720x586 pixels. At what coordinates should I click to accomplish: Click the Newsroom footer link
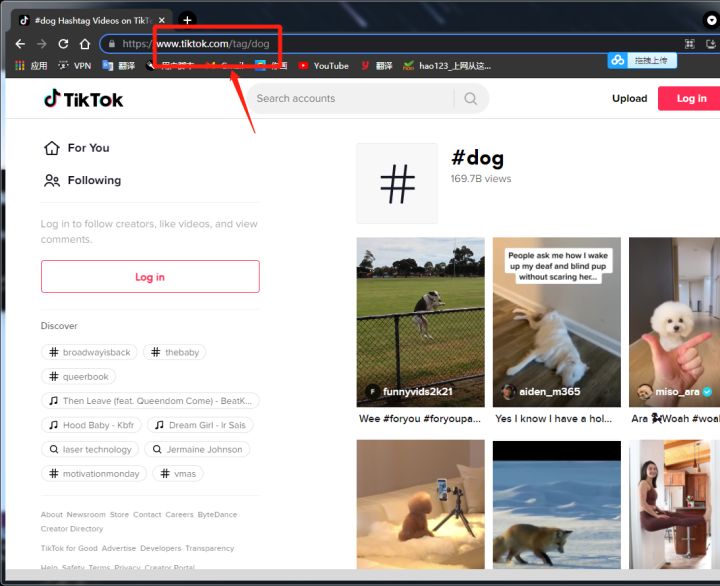point(86,514)
